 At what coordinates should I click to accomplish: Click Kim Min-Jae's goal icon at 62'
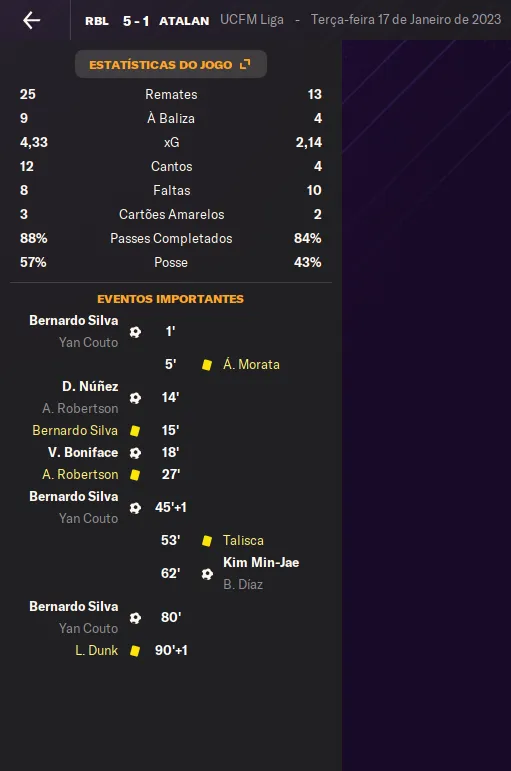(207, 574)
